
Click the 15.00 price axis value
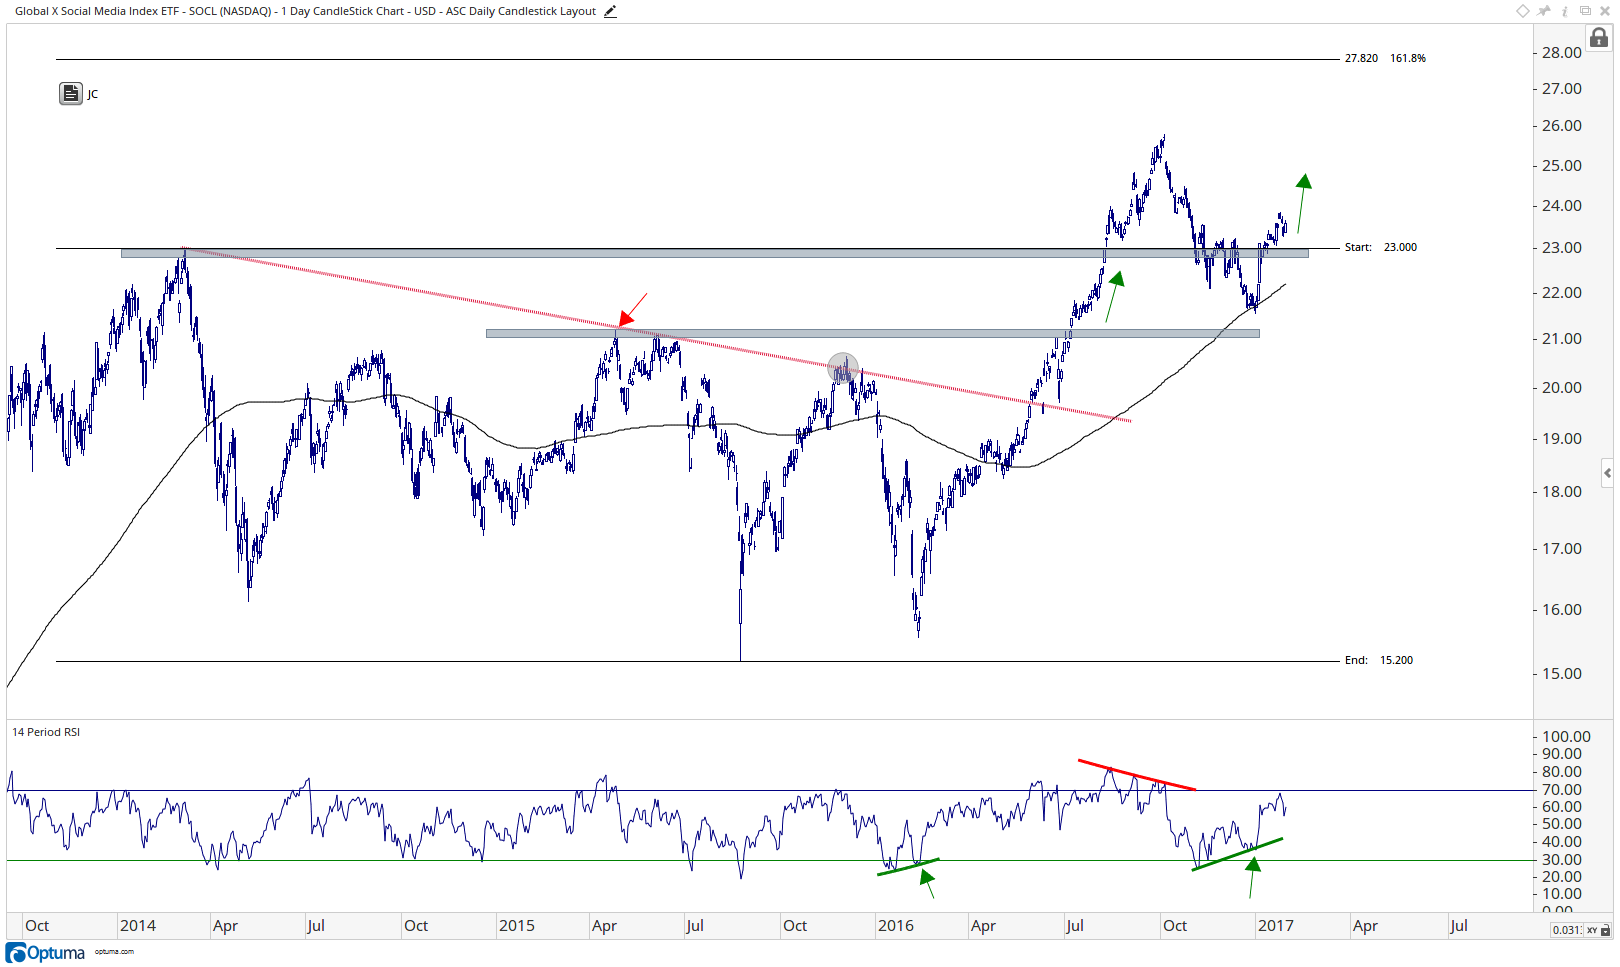1562,674
